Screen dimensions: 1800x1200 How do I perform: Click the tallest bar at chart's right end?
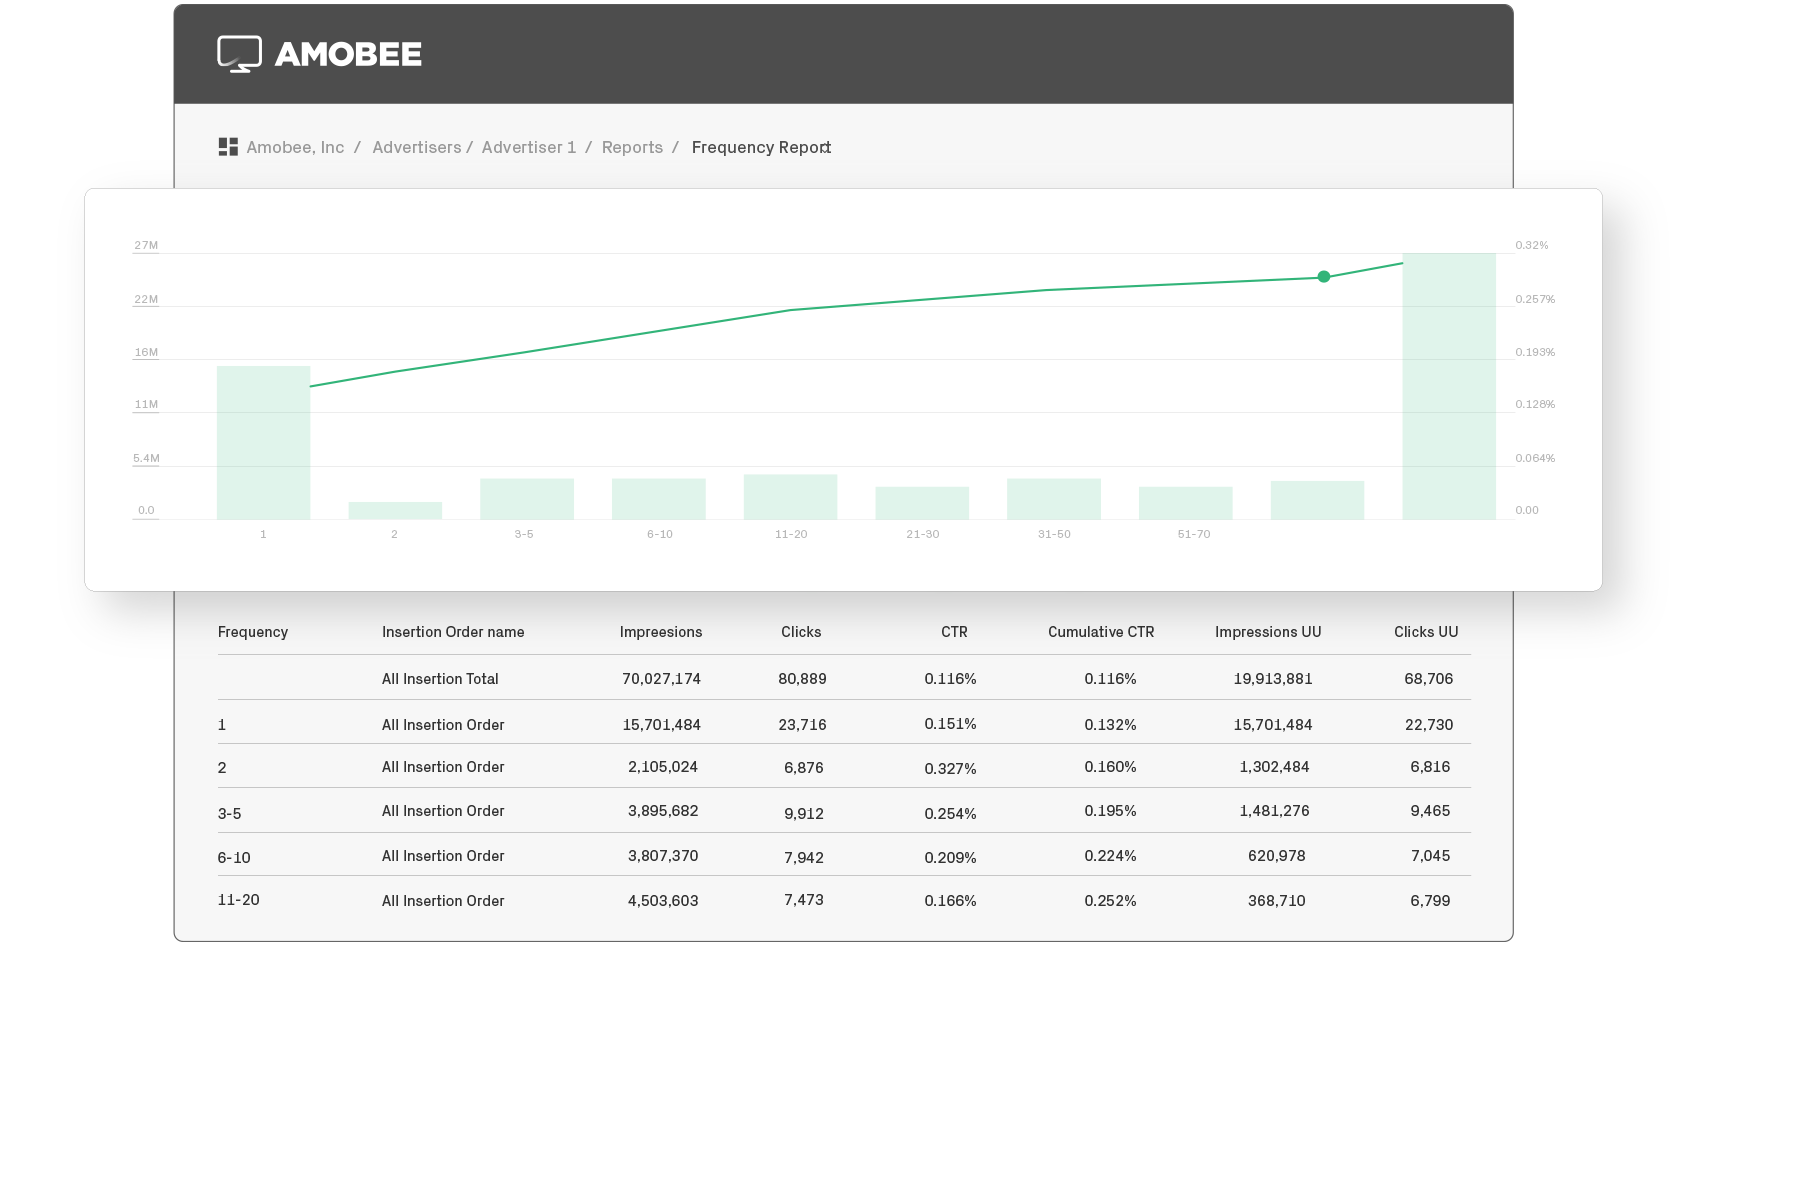pos(1449,386)
